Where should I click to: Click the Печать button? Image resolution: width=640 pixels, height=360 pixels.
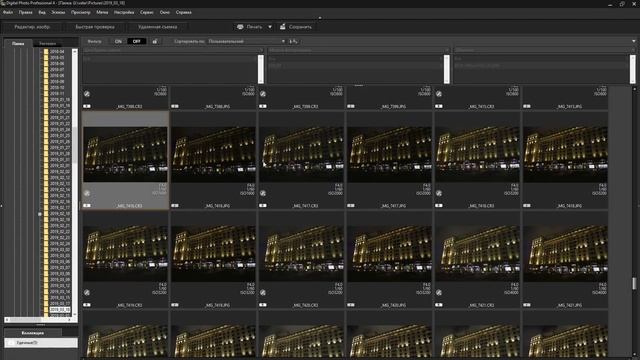click(x=250, y=27)
